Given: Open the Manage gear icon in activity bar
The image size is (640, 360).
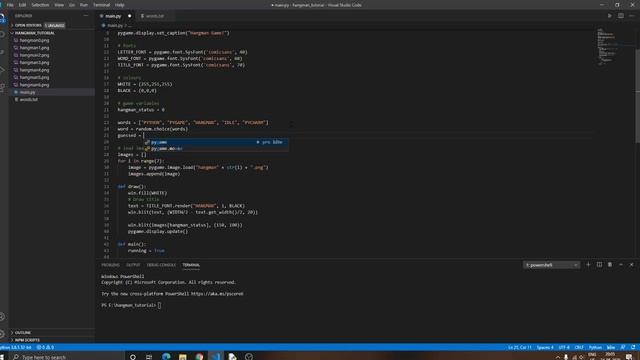Looking at the screenshot, I should click(x=2, y=334).
